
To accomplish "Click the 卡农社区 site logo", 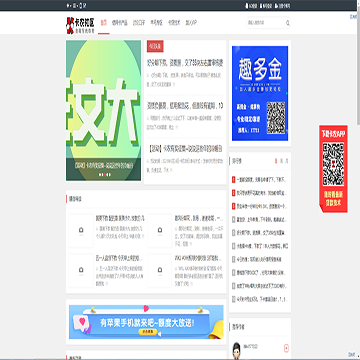I will pyautogui.click(x=80, y=25).
